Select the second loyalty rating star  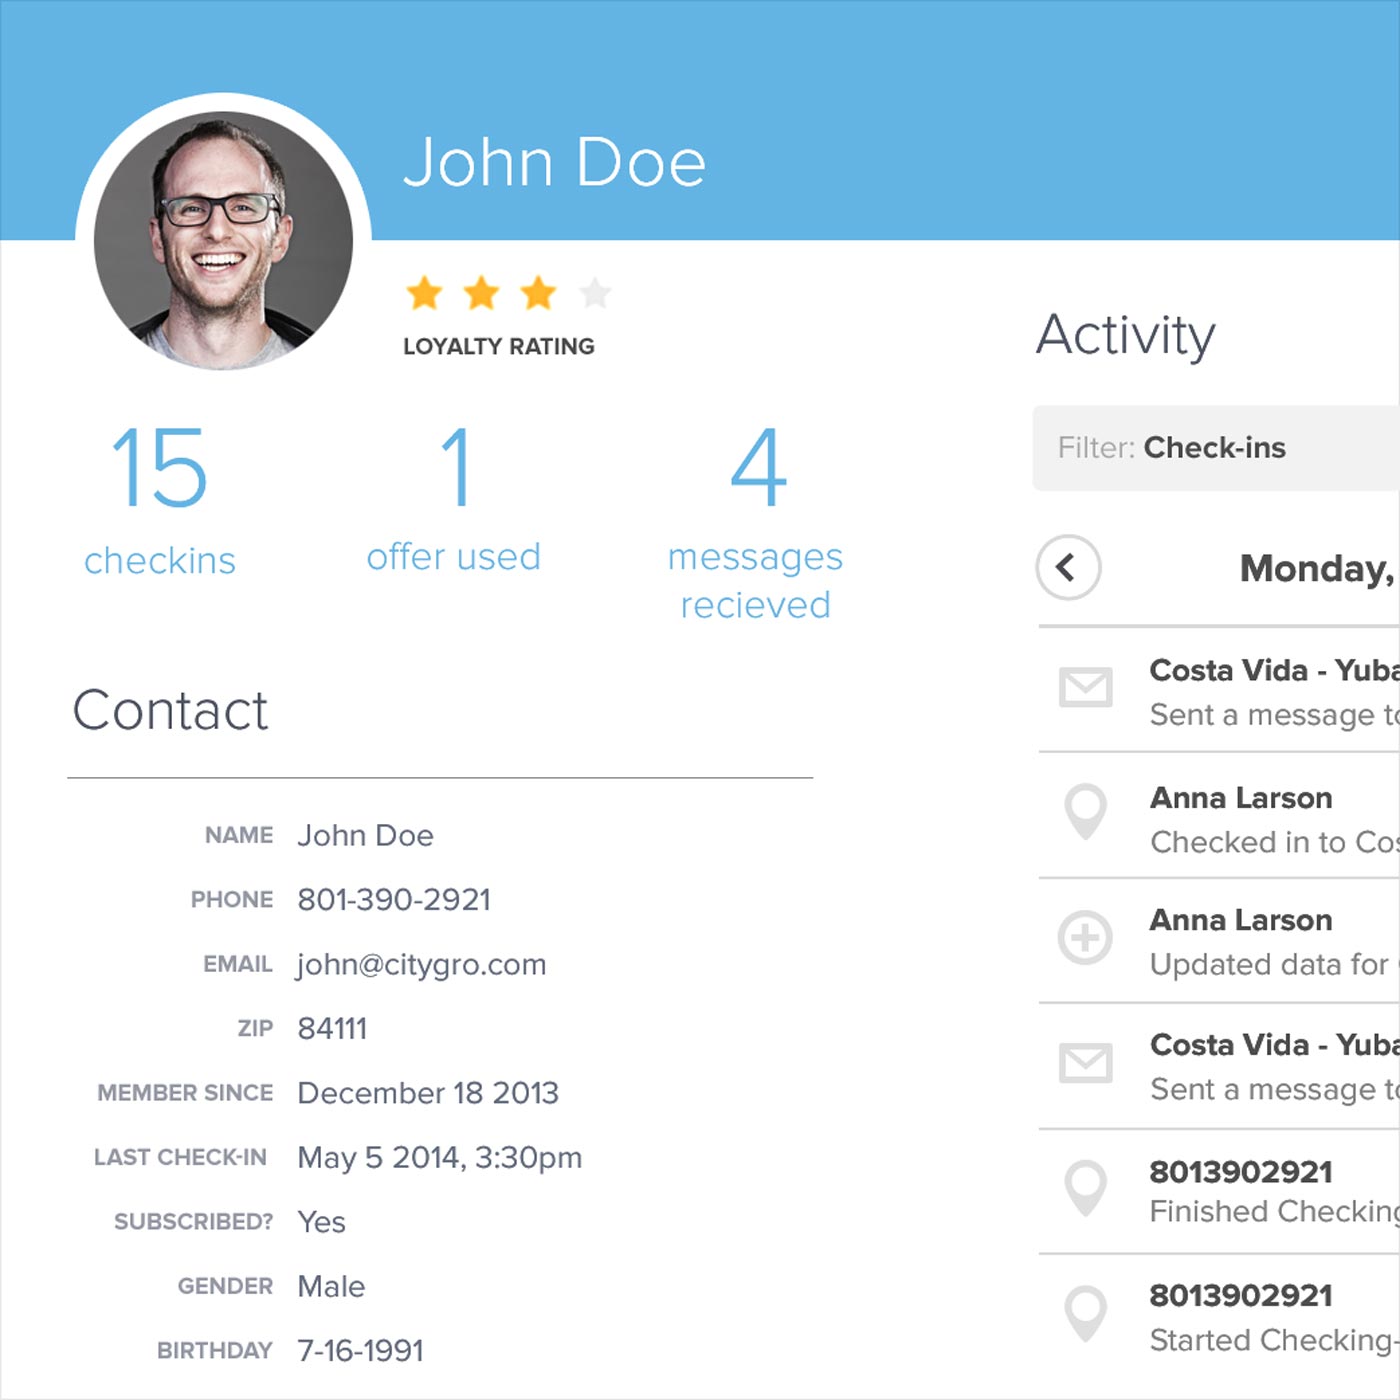point(481,292)
